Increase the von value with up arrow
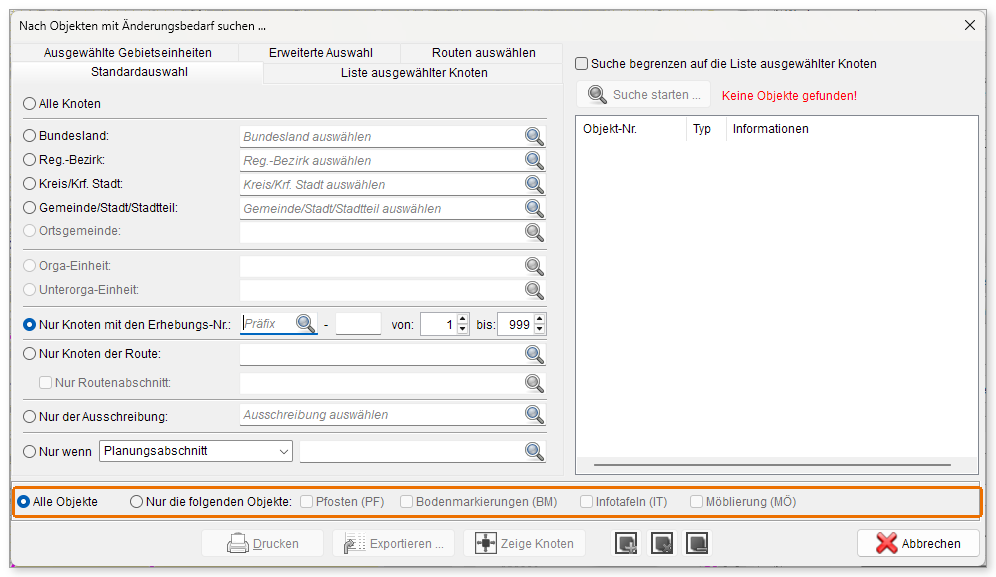Viewport: 996px width, 577px height. coord(462,320)
